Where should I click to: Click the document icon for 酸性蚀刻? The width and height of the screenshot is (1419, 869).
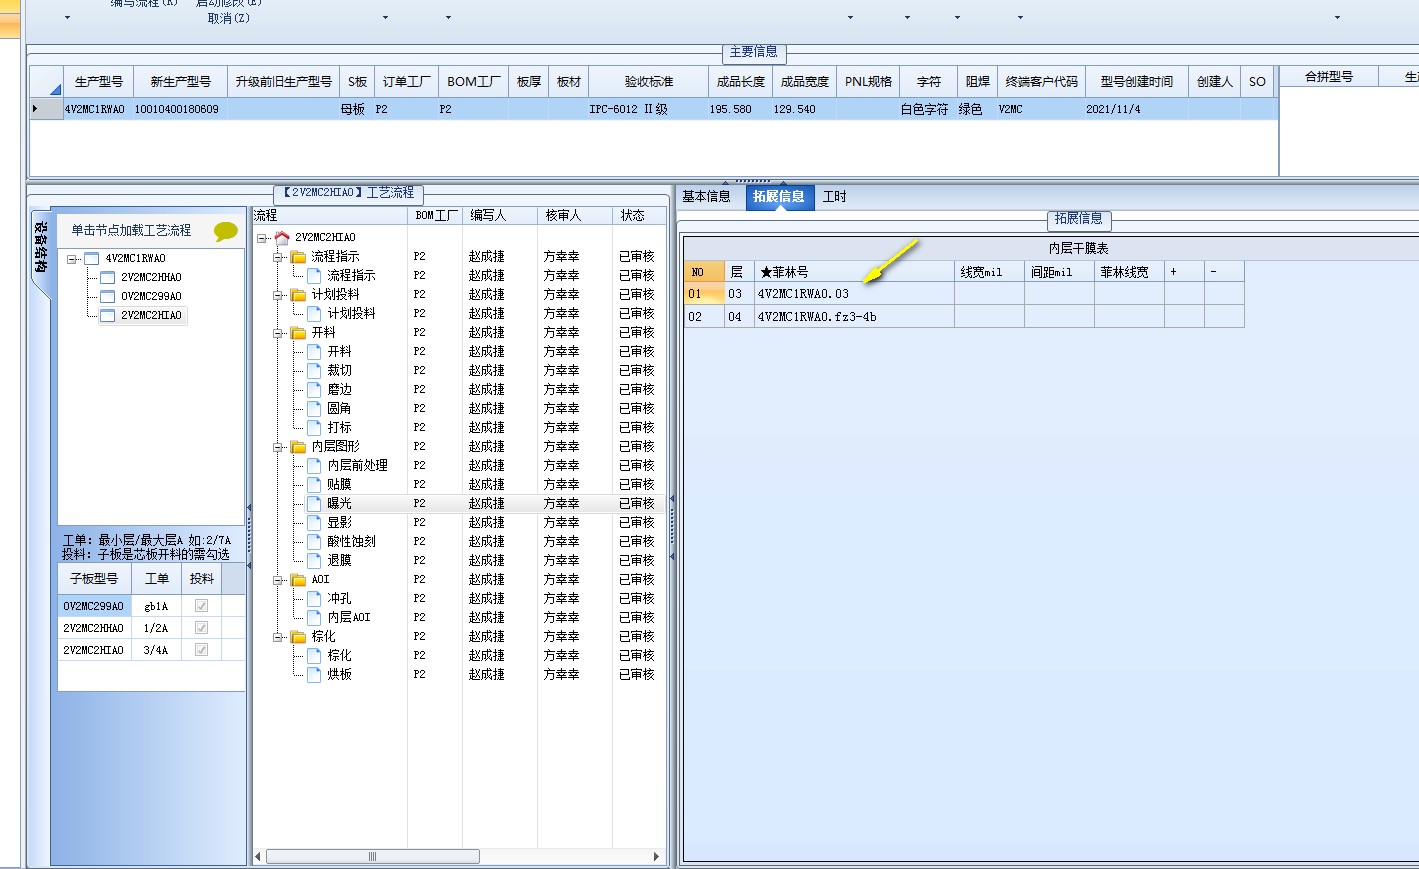point(314,542)
